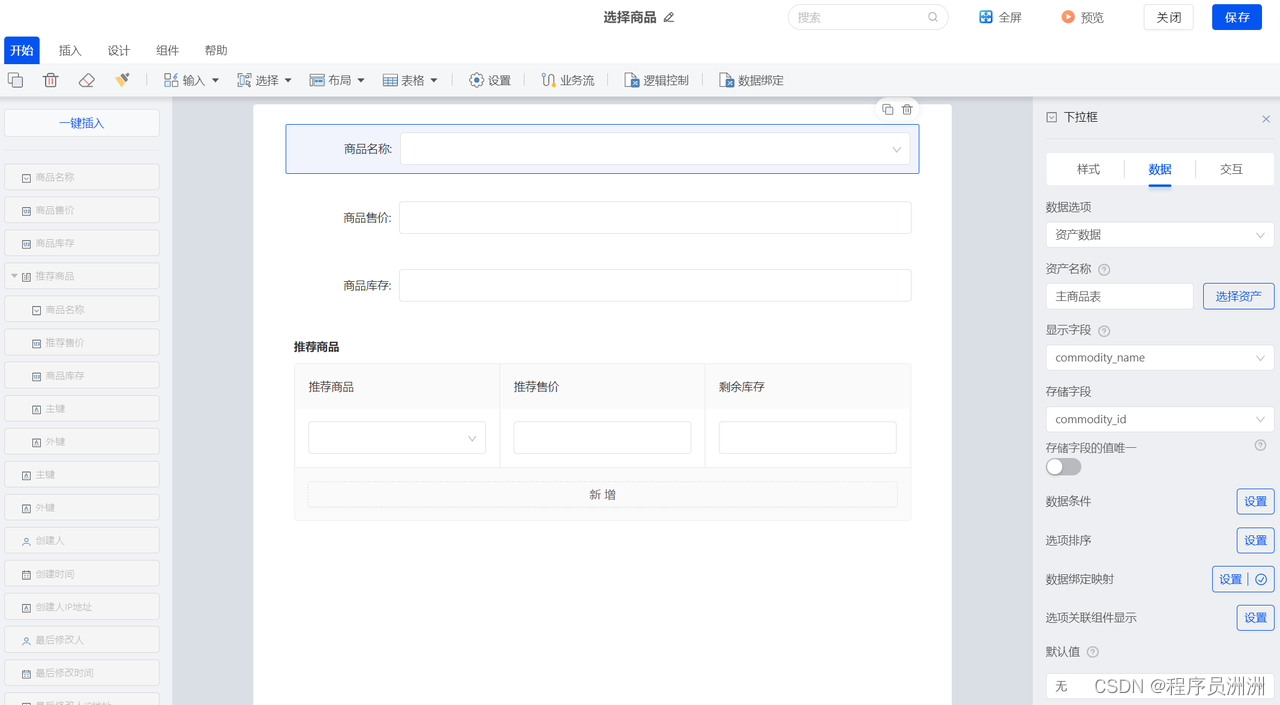Screen dimensions: 1280x705
Task: Click the 选择资产 button
Action: tap(1238, 296)
